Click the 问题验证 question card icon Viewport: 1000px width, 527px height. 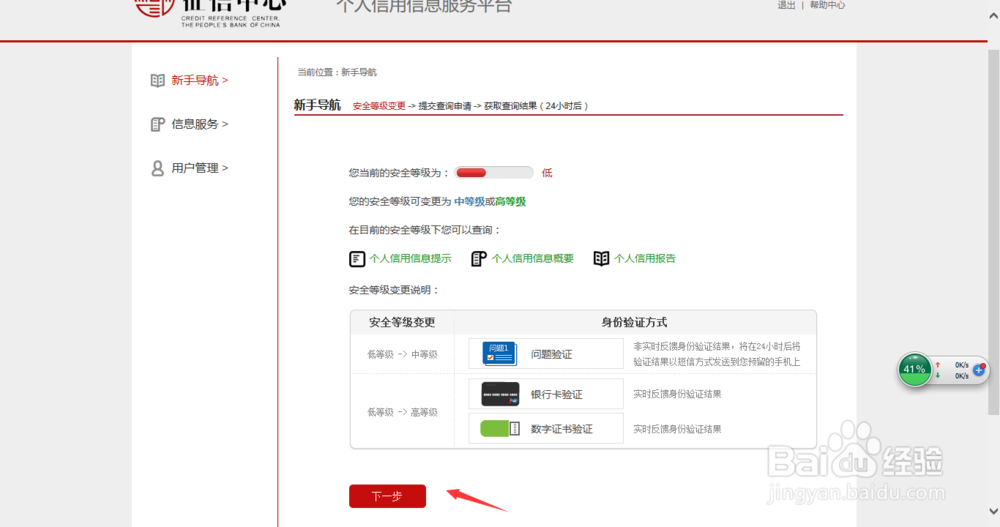499,353
